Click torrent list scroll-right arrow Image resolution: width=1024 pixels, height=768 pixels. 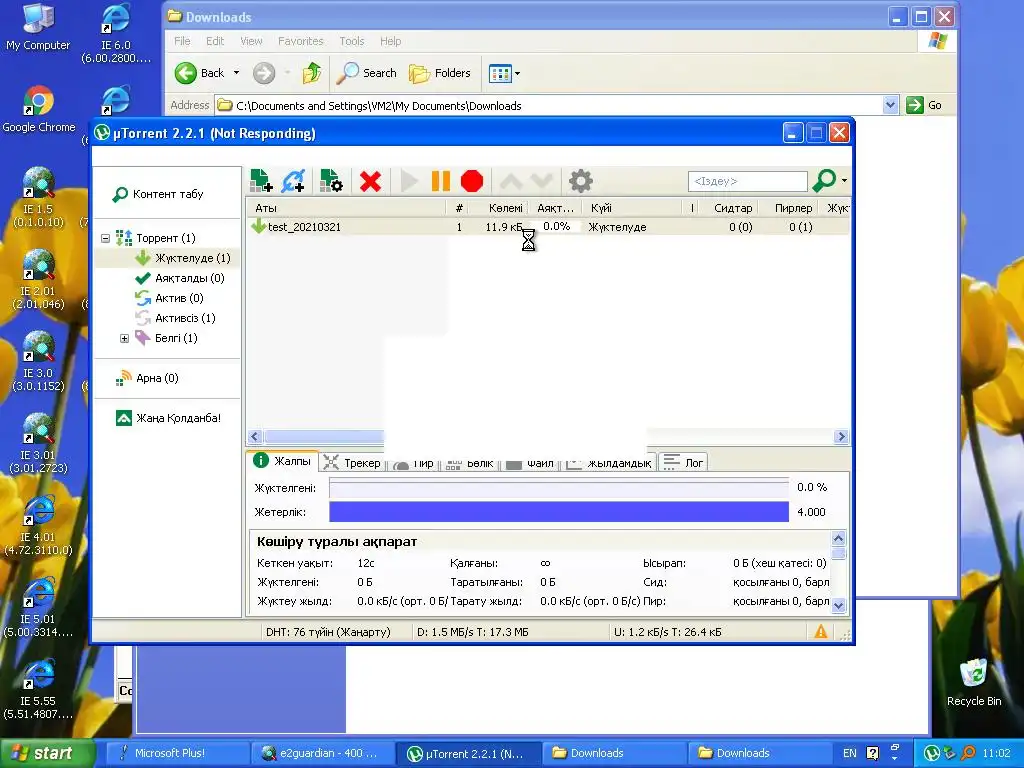click(x=841, y=437)
